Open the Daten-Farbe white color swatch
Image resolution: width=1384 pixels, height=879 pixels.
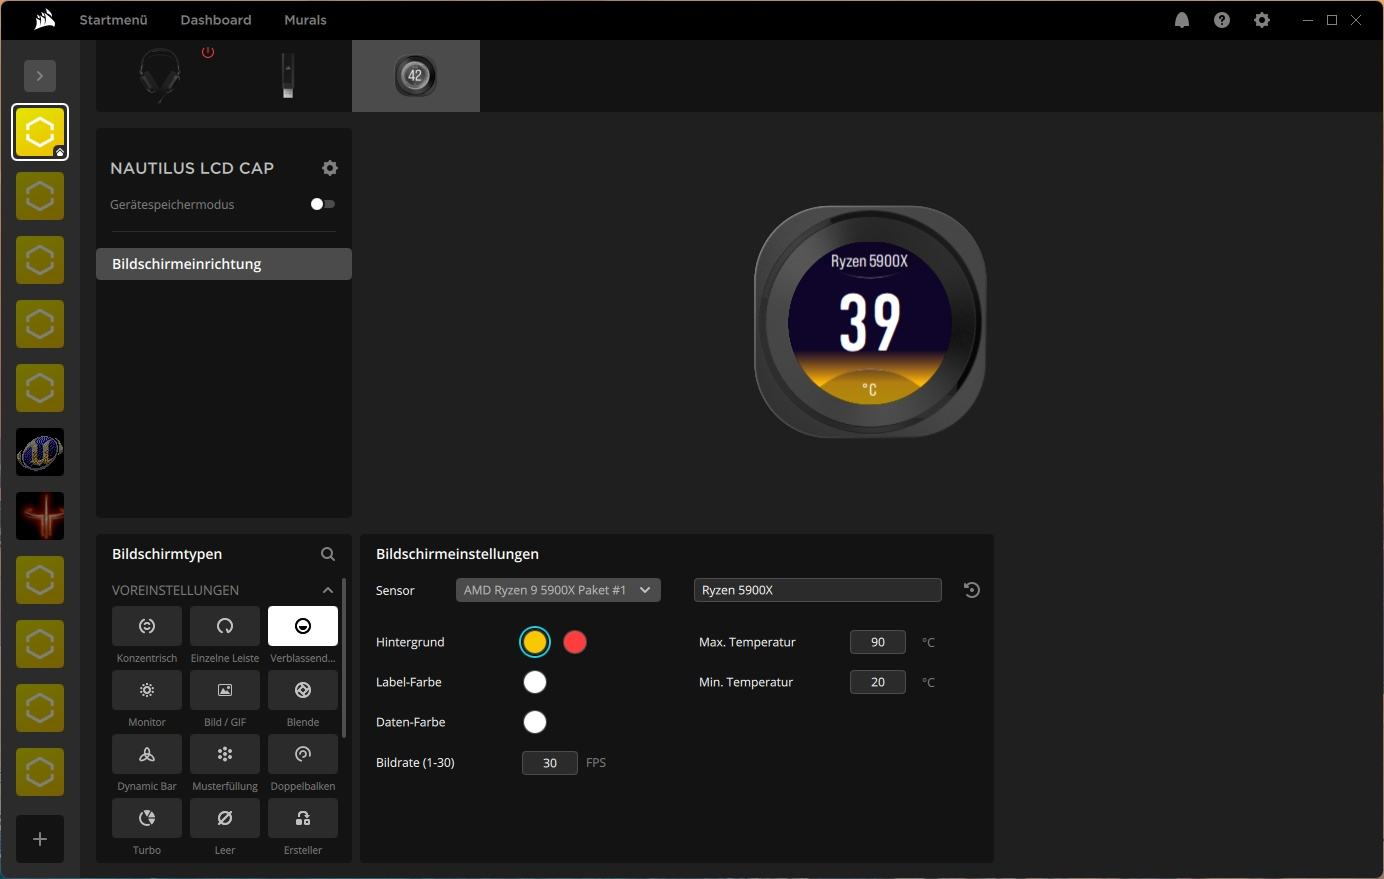535,722
